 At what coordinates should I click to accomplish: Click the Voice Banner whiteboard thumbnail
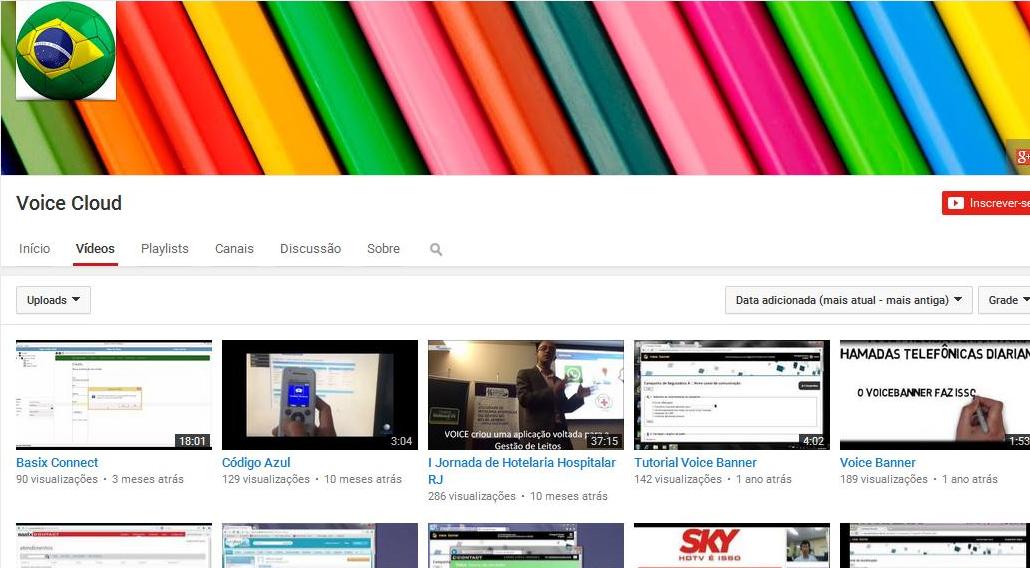click(x=934, y=395)
